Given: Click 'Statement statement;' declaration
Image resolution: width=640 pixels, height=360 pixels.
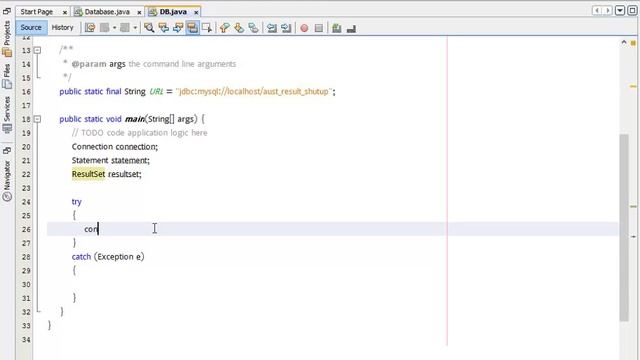Looking at the screenshot, I should pyautogui.click(x=111, y=160).
